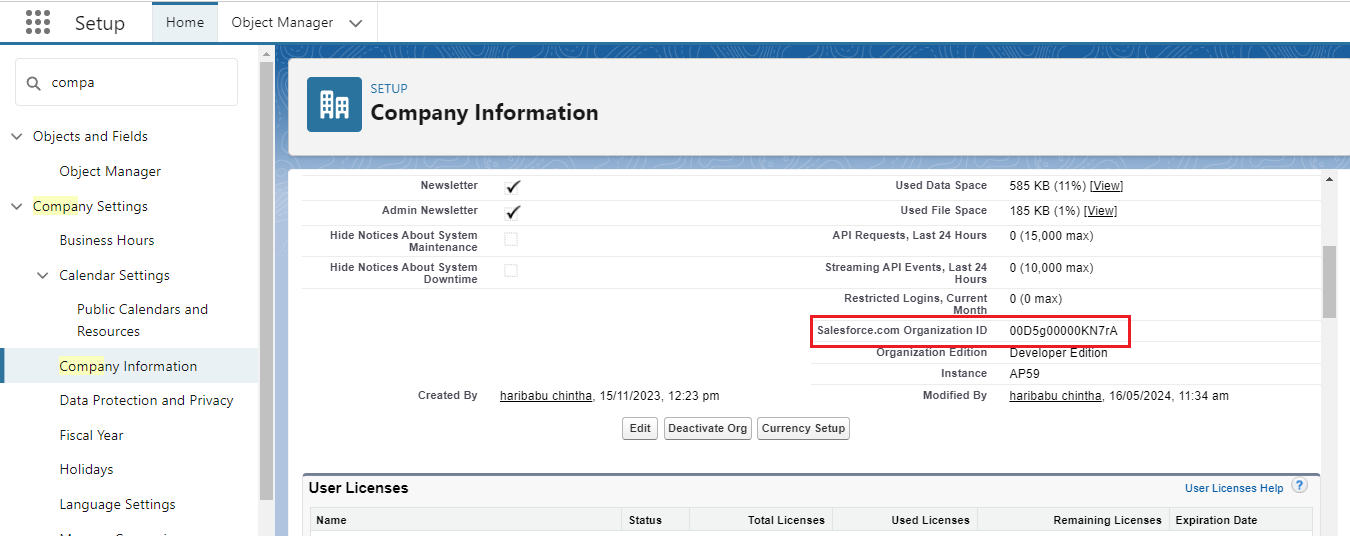Click the SETUP breadcrumb link
Viewport: 1350px width, 536px height.
(x=389, y=89)
